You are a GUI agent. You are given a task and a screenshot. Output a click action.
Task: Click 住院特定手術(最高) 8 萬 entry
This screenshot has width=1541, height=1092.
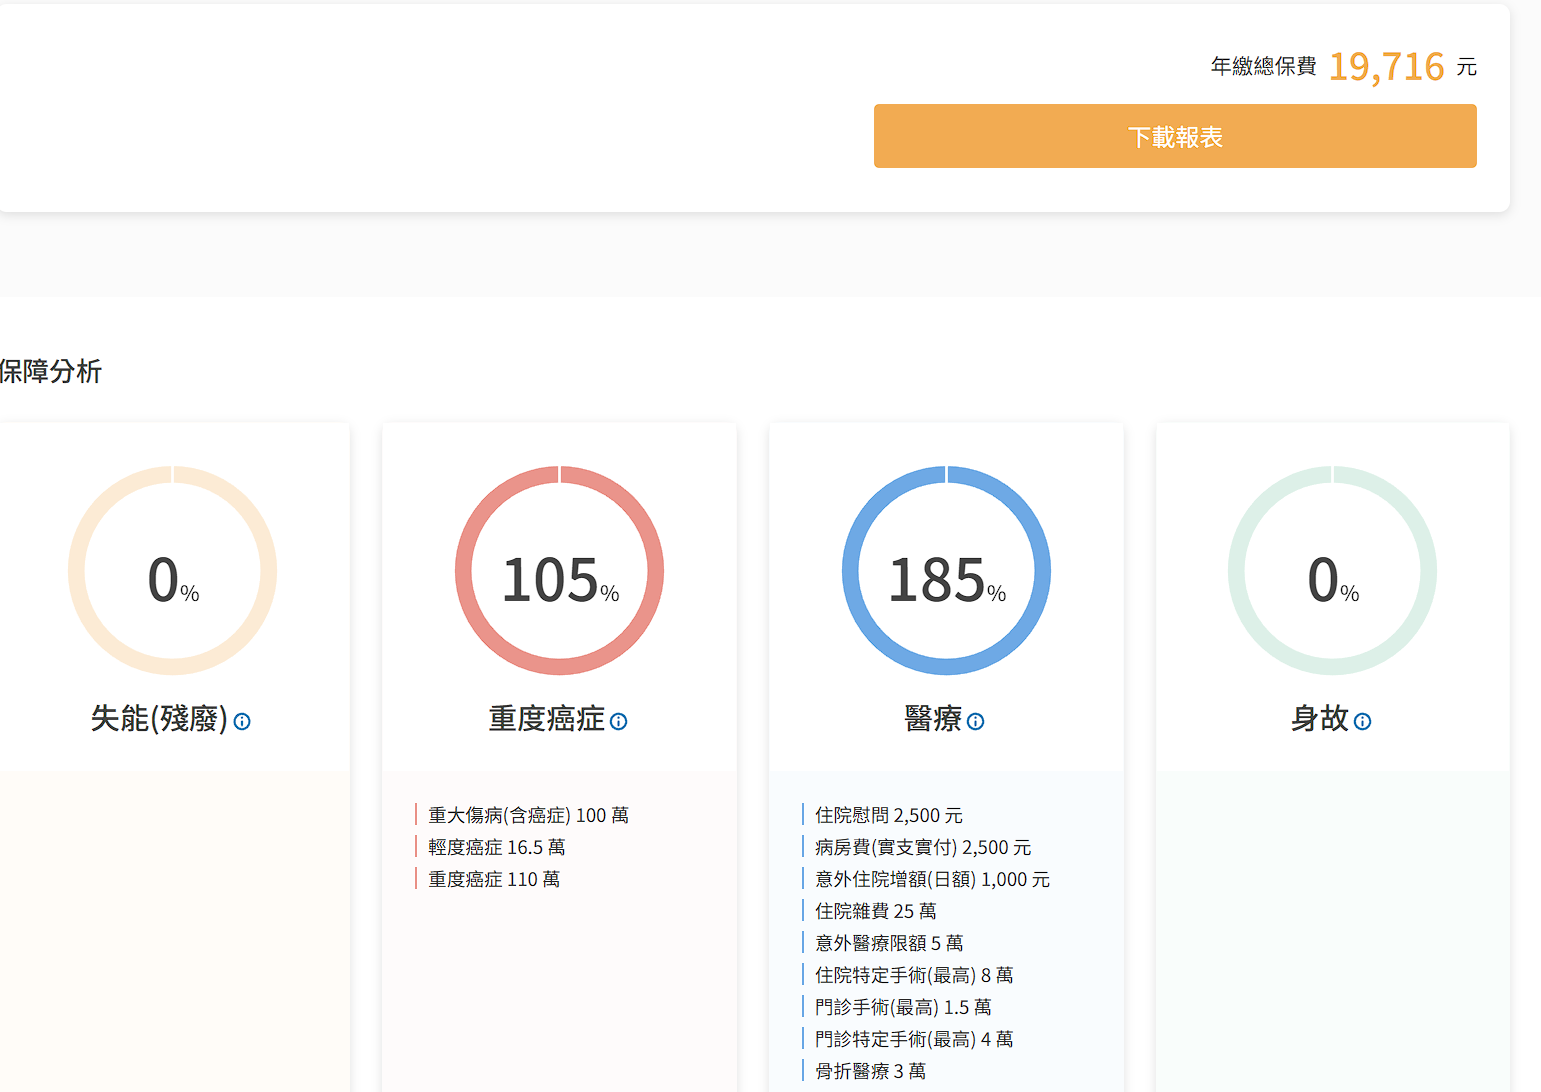[x=914, y=975]
